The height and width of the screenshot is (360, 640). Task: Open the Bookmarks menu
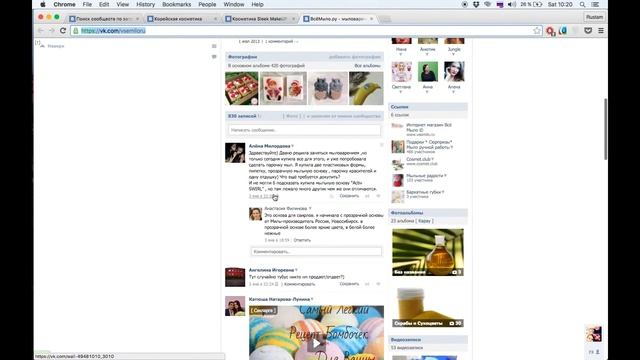(x=176, y=4)
